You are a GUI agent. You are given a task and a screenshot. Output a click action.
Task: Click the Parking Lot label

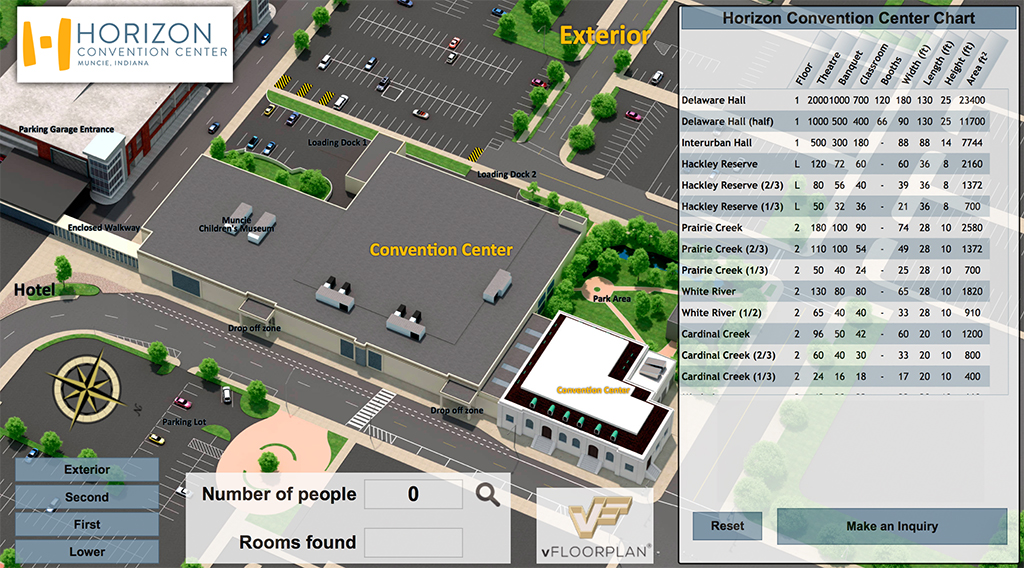[184, 422]
